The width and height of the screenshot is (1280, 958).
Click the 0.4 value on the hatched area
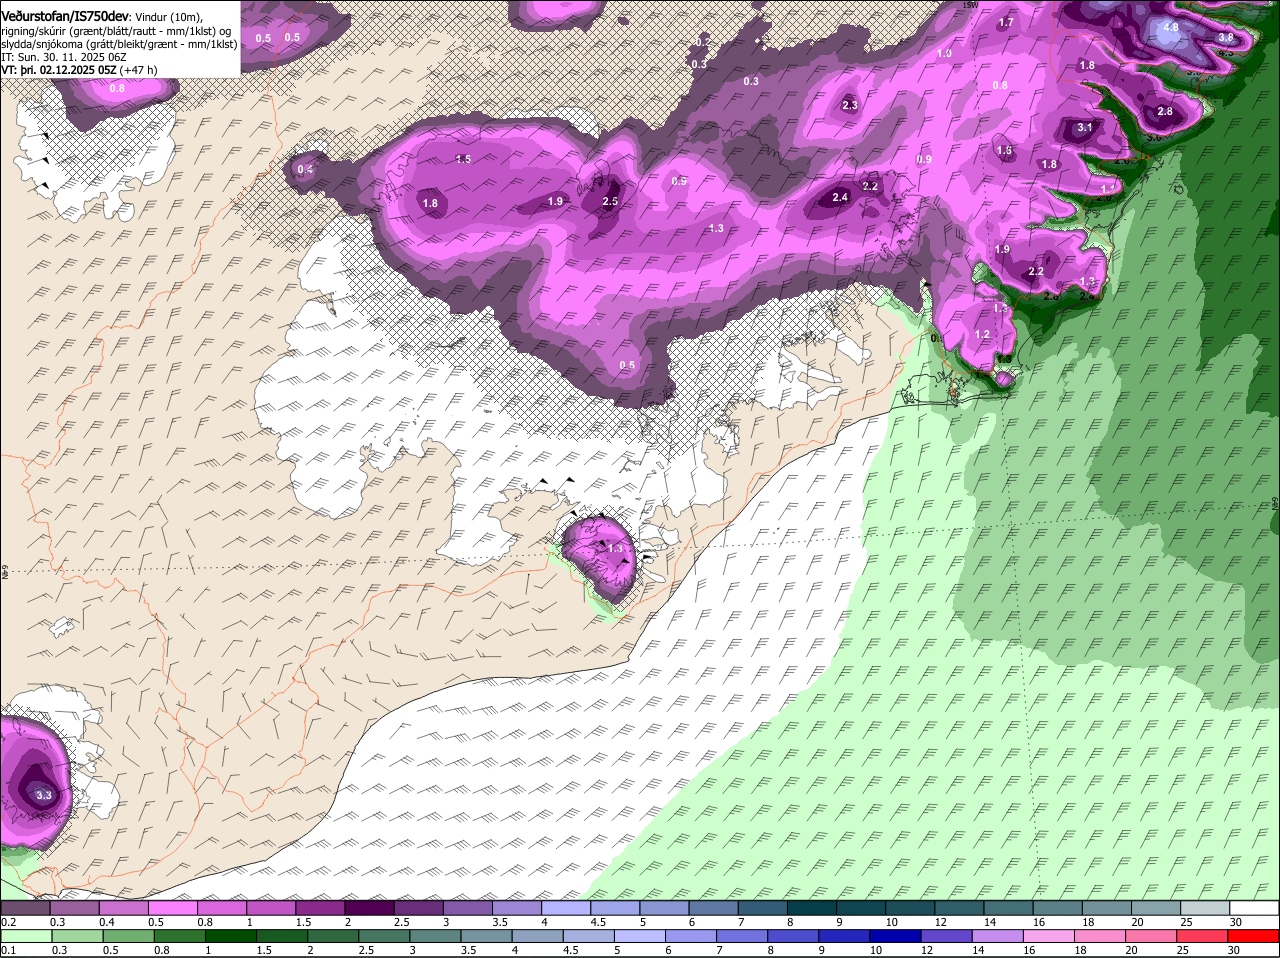(x=305, y=169)
